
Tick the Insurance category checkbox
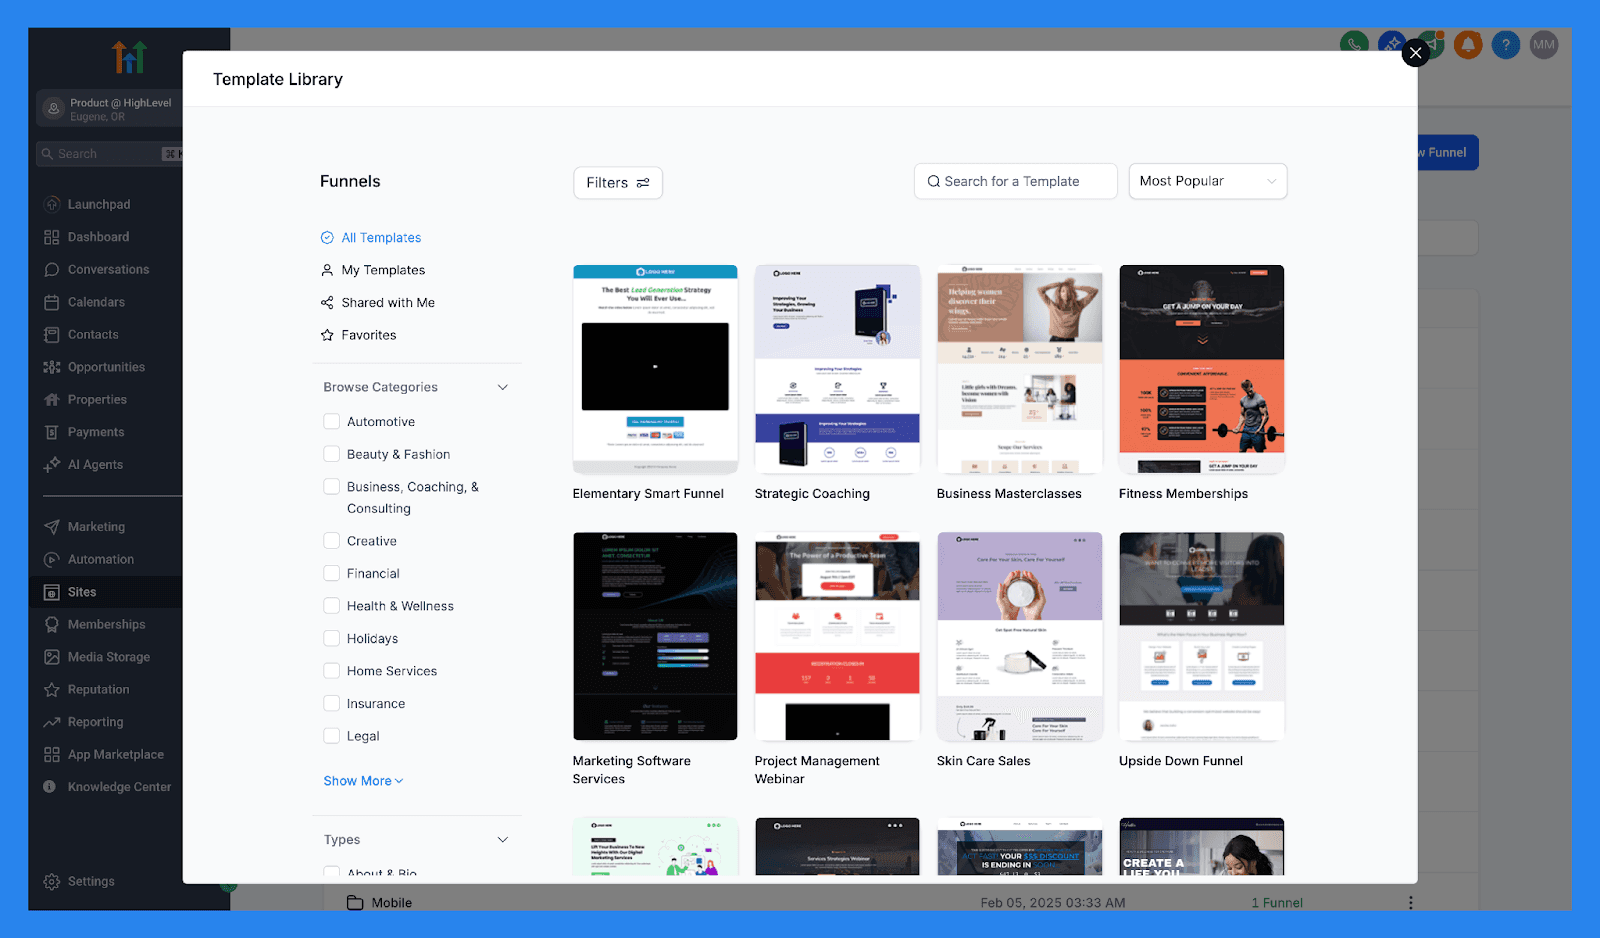(x=332, y=703)
